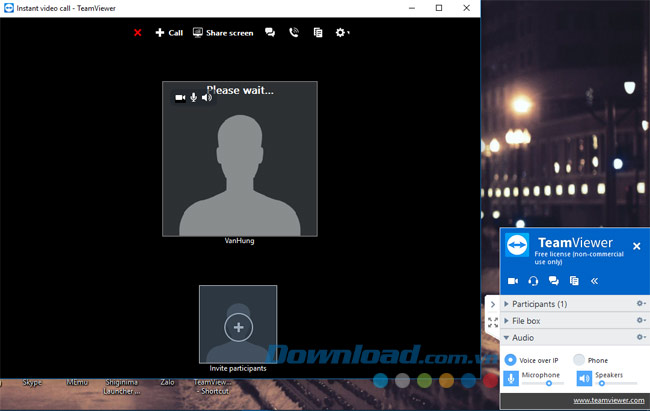Open Audio section gear options
Viewport: 650px width, 411px height.
click(x=641, y=338)
